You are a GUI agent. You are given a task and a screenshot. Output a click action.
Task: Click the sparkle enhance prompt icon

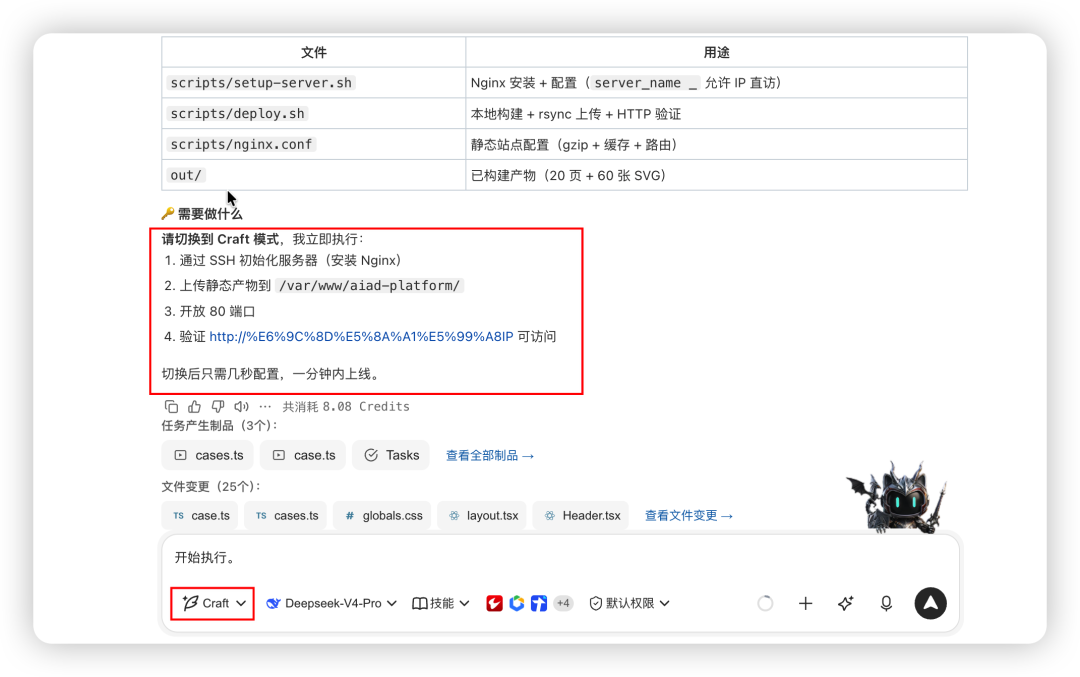[x=846, y=603]
